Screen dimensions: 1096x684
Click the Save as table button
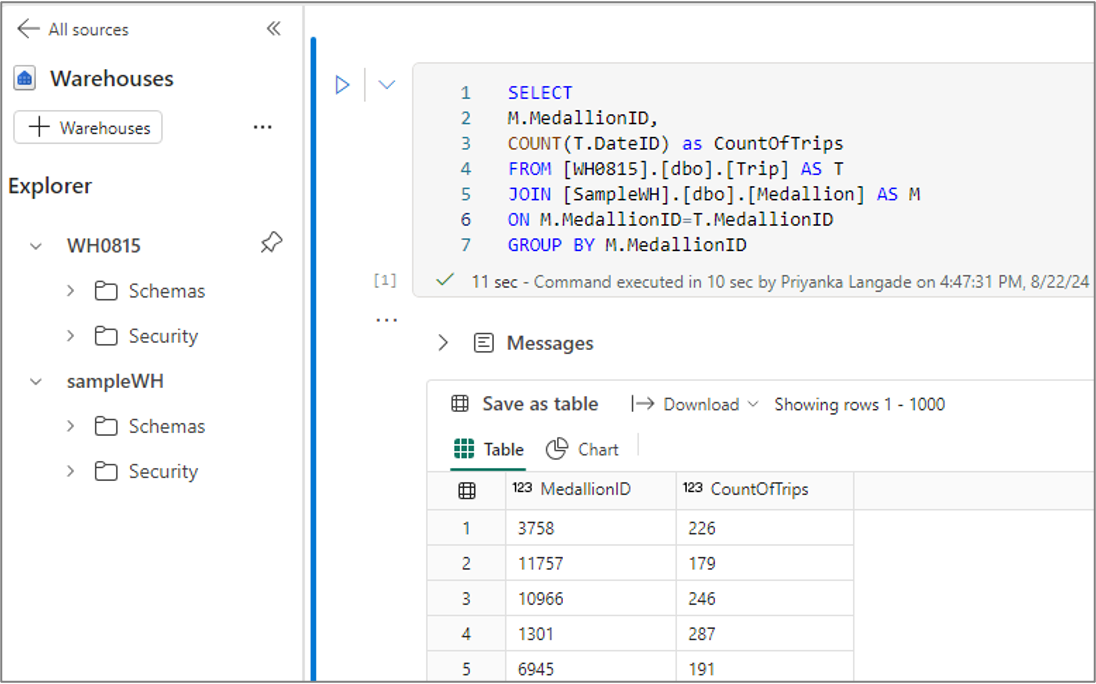coord(525,404)
